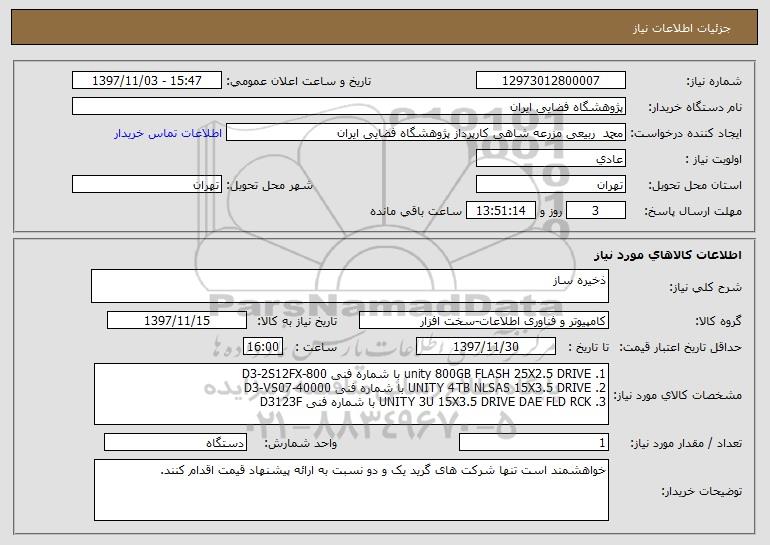Click the label اولویت نیاز
The width and height of the screenshot is (770, 545).
[x=714, y=159]
